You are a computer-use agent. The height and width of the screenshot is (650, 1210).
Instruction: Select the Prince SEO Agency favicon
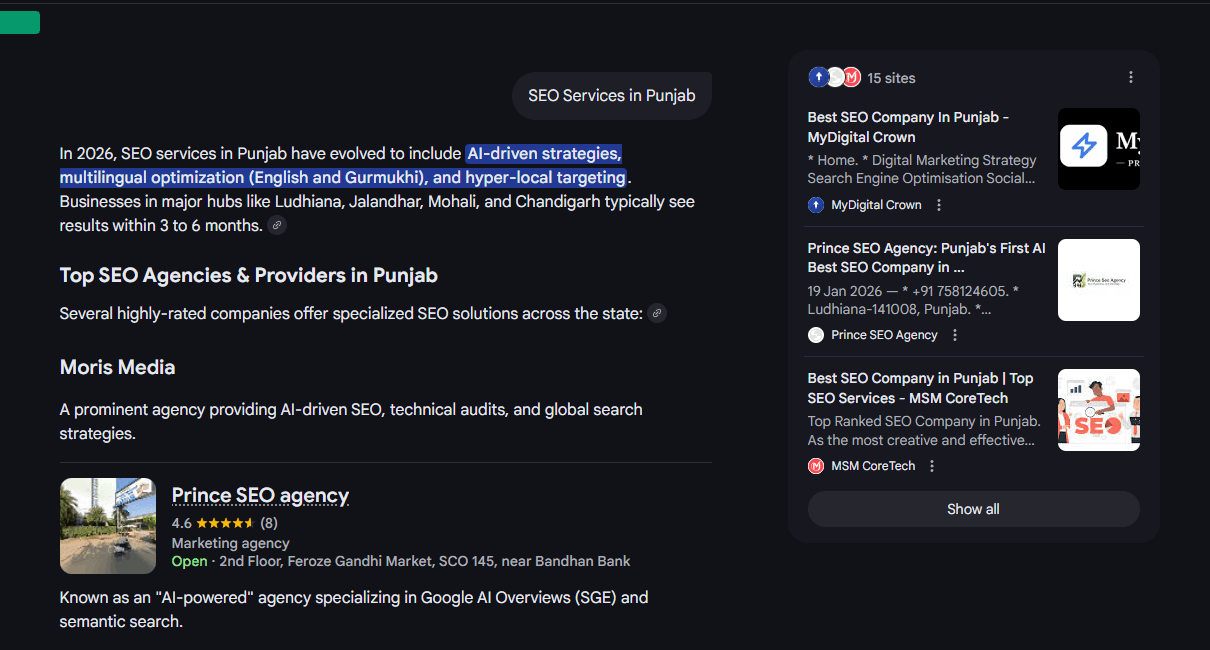[x=815, y=335]
